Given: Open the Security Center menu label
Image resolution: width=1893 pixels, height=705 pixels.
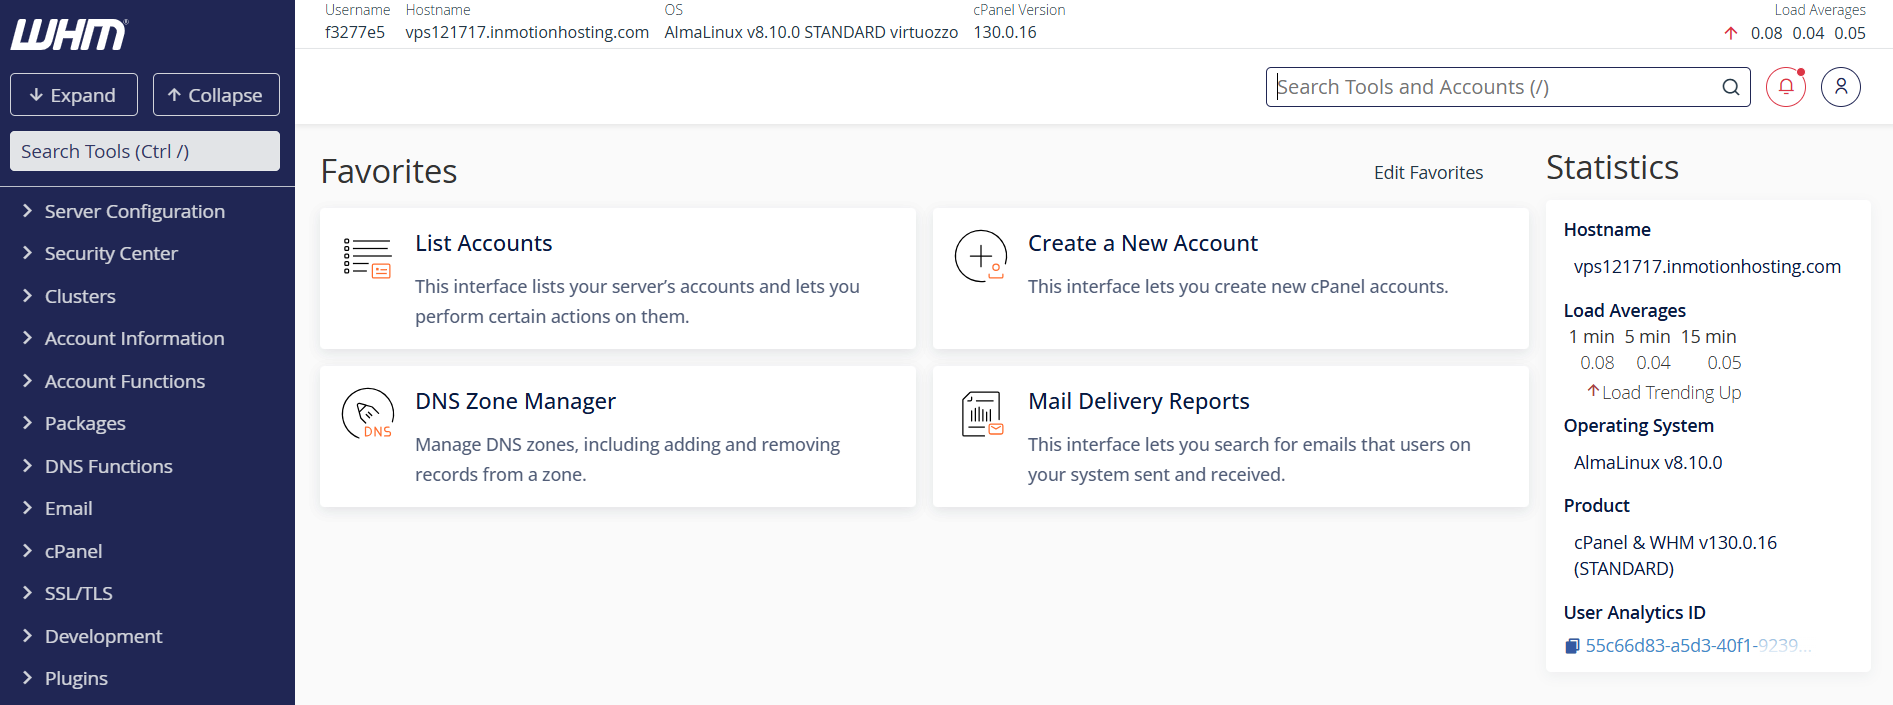Looking at the screenshot, I should pyautogui.click(x=111, y=253).
